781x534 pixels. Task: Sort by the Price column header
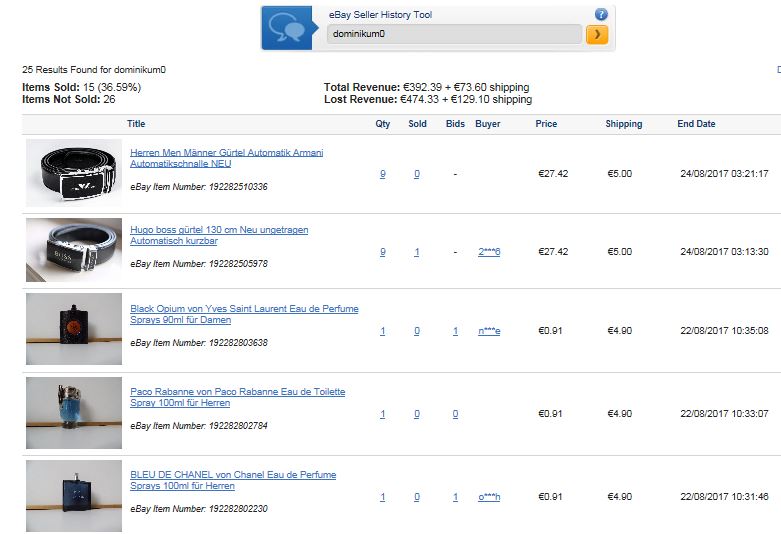[546, 124]
